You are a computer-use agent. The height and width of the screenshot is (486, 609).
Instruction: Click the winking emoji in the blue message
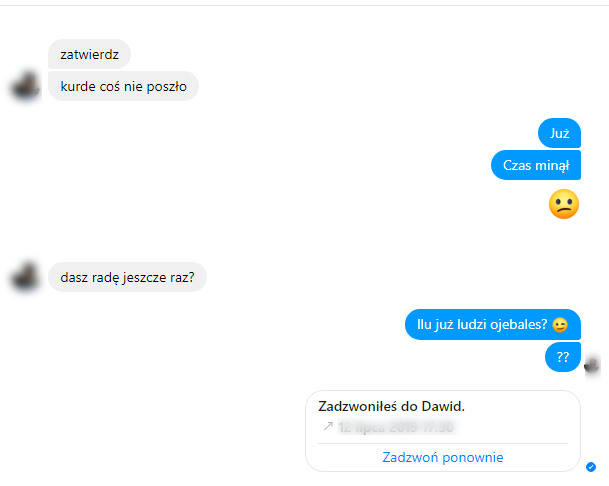[560, 325]
